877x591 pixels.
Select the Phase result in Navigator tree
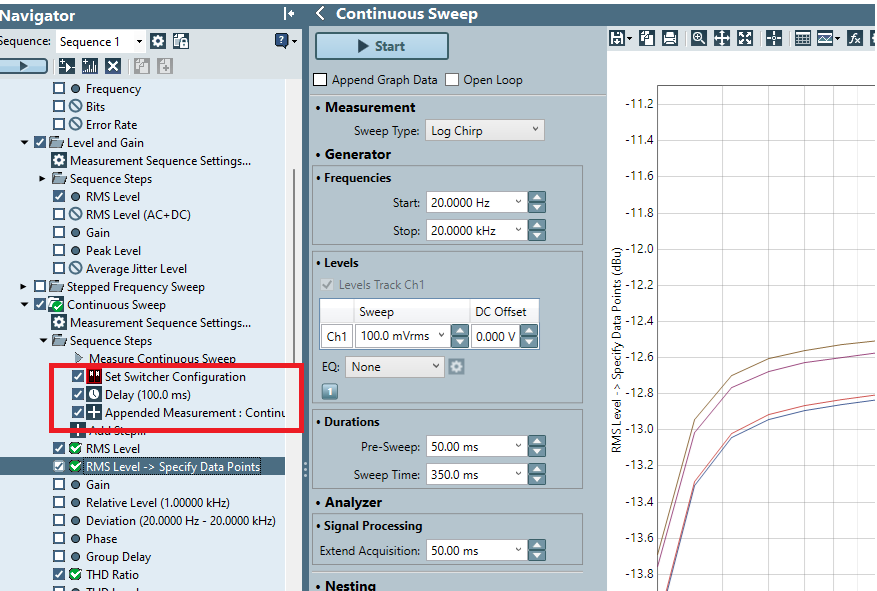pyautogui.click(x=101, y=538)
